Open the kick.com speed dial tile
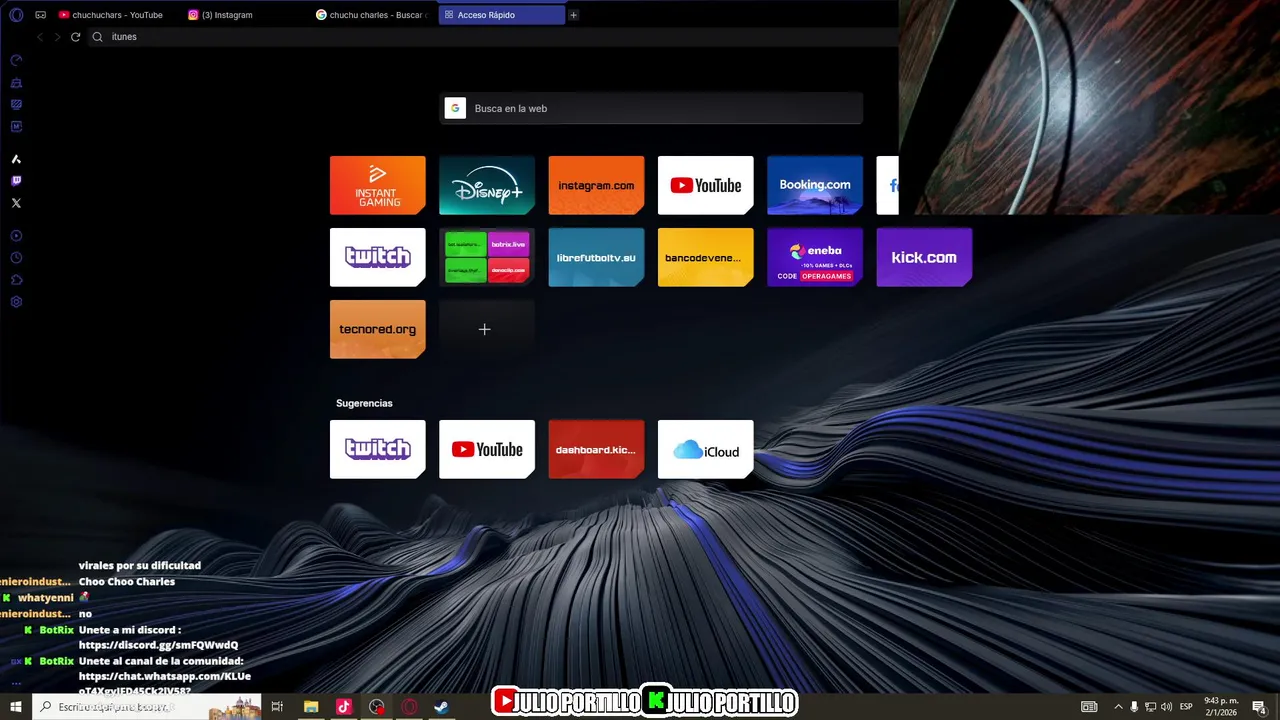The image size is (1280, 720). [924, 257]
